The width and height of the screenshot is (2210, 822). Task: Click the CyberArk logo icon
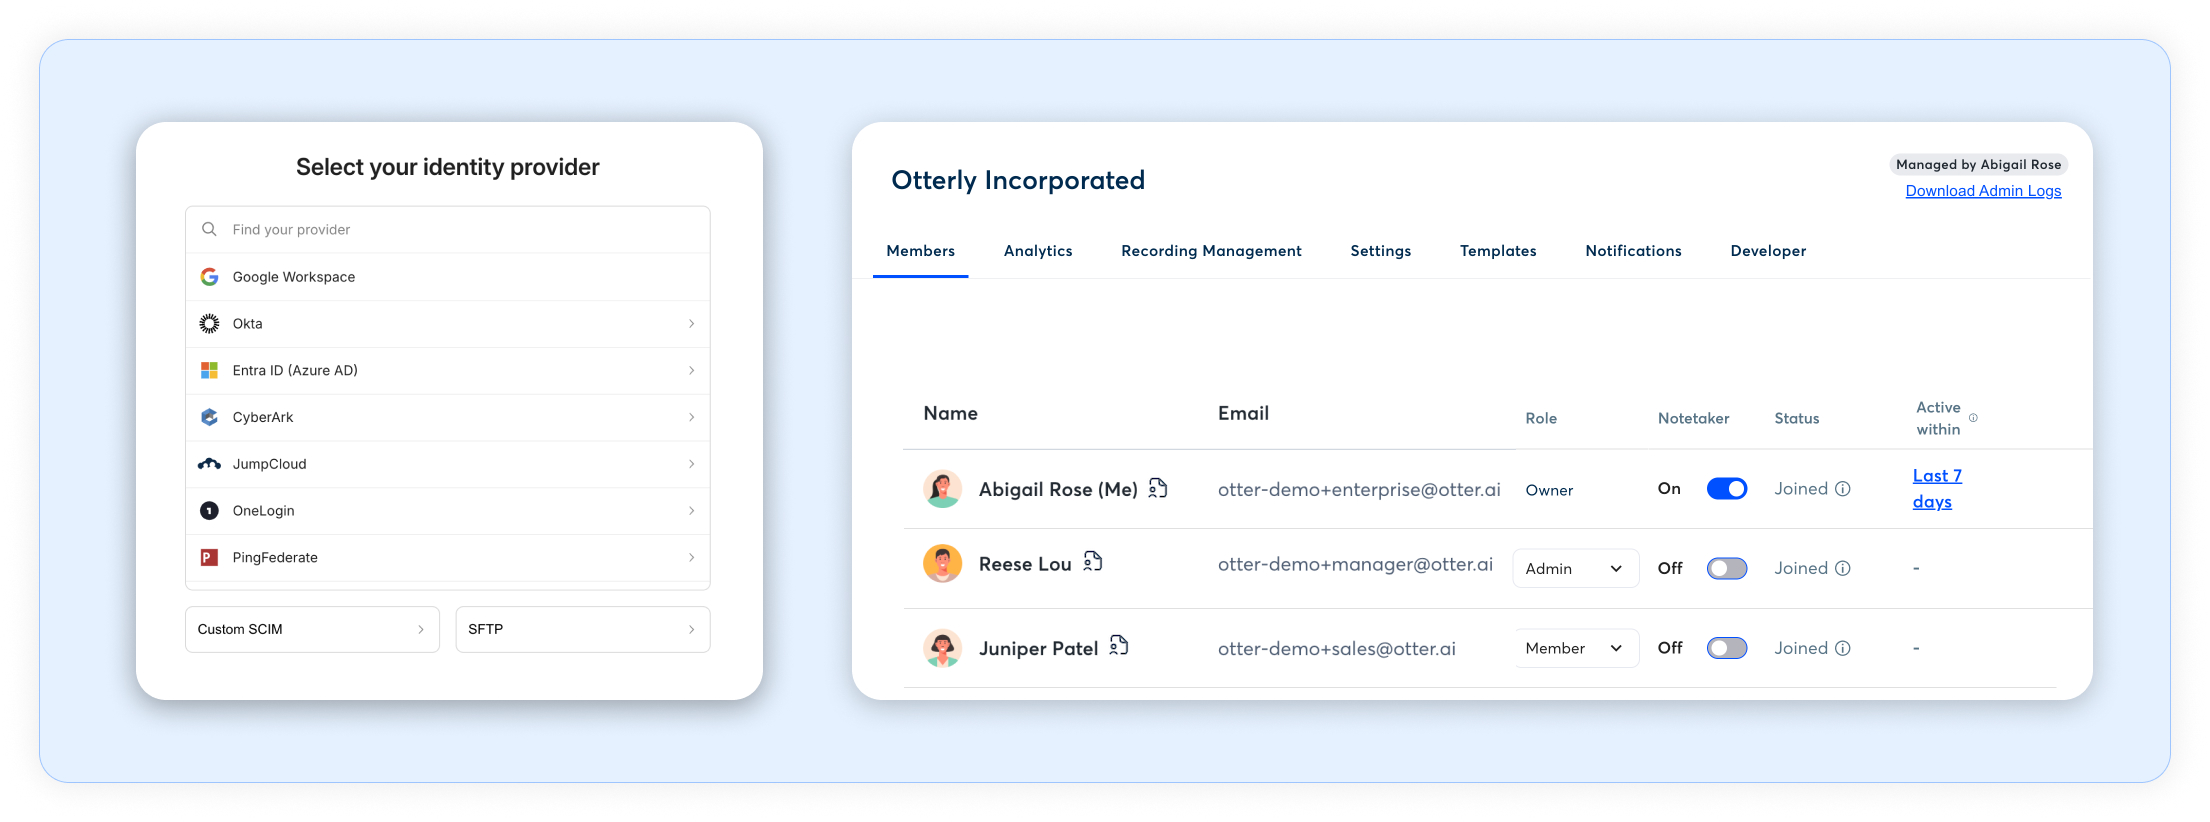tap(209, 417)
